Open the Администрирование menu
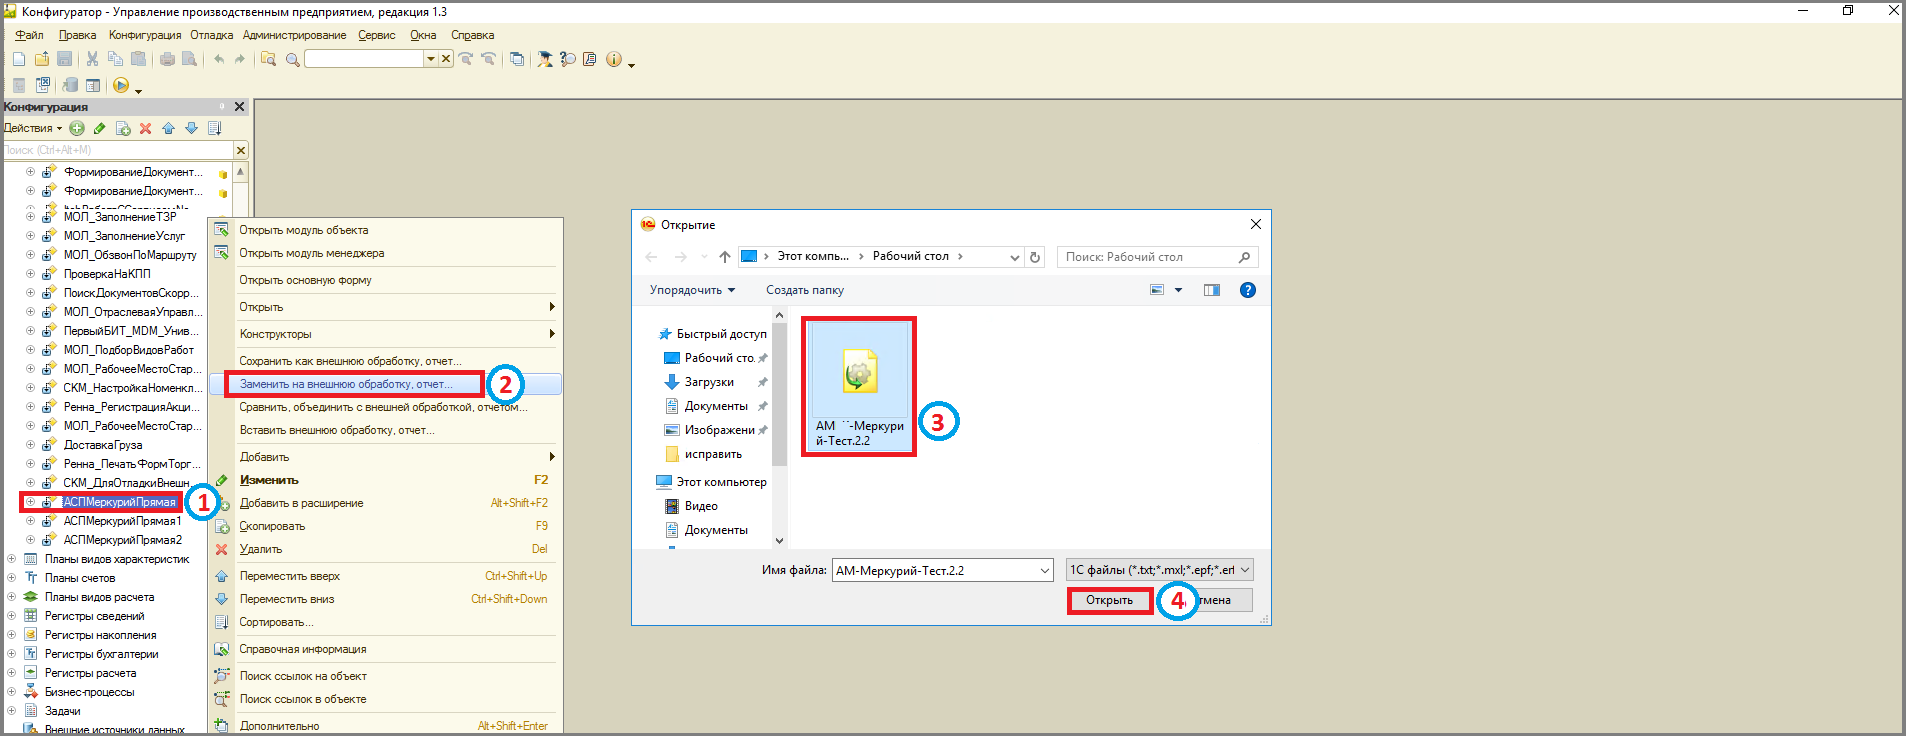Viewport: 1906px width, 736px height. pyautogui.click(x=294, y=35)
